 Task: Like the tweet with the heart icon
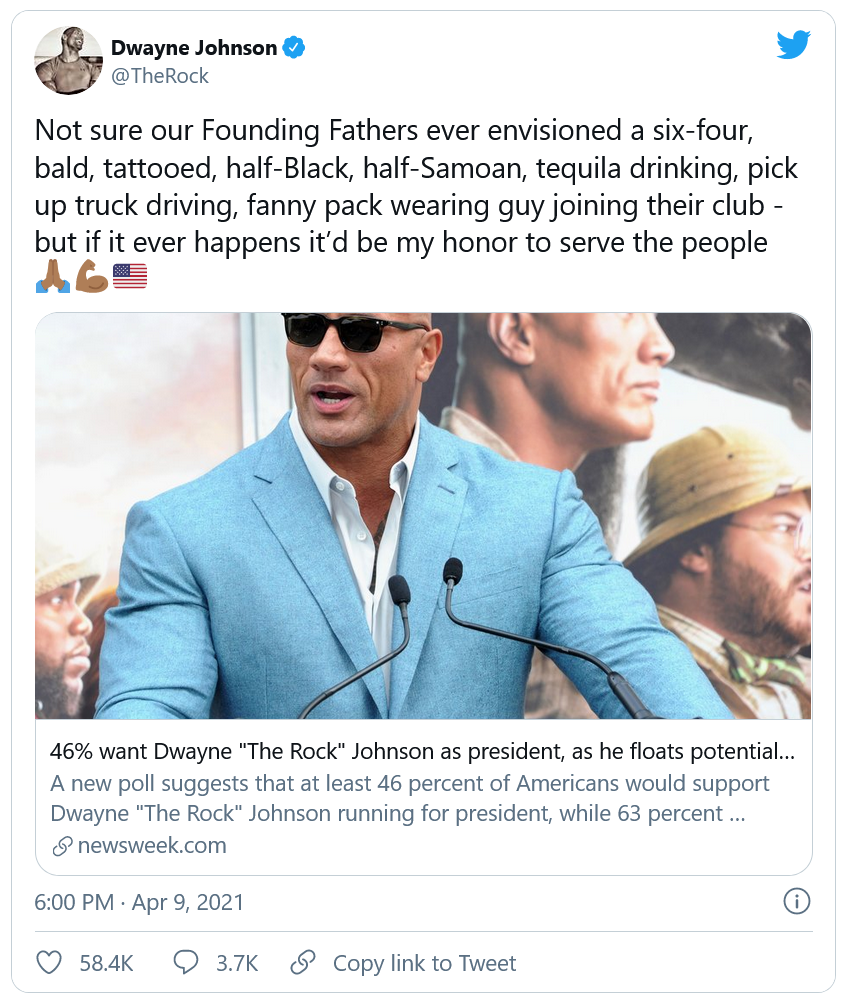point(49,963)
